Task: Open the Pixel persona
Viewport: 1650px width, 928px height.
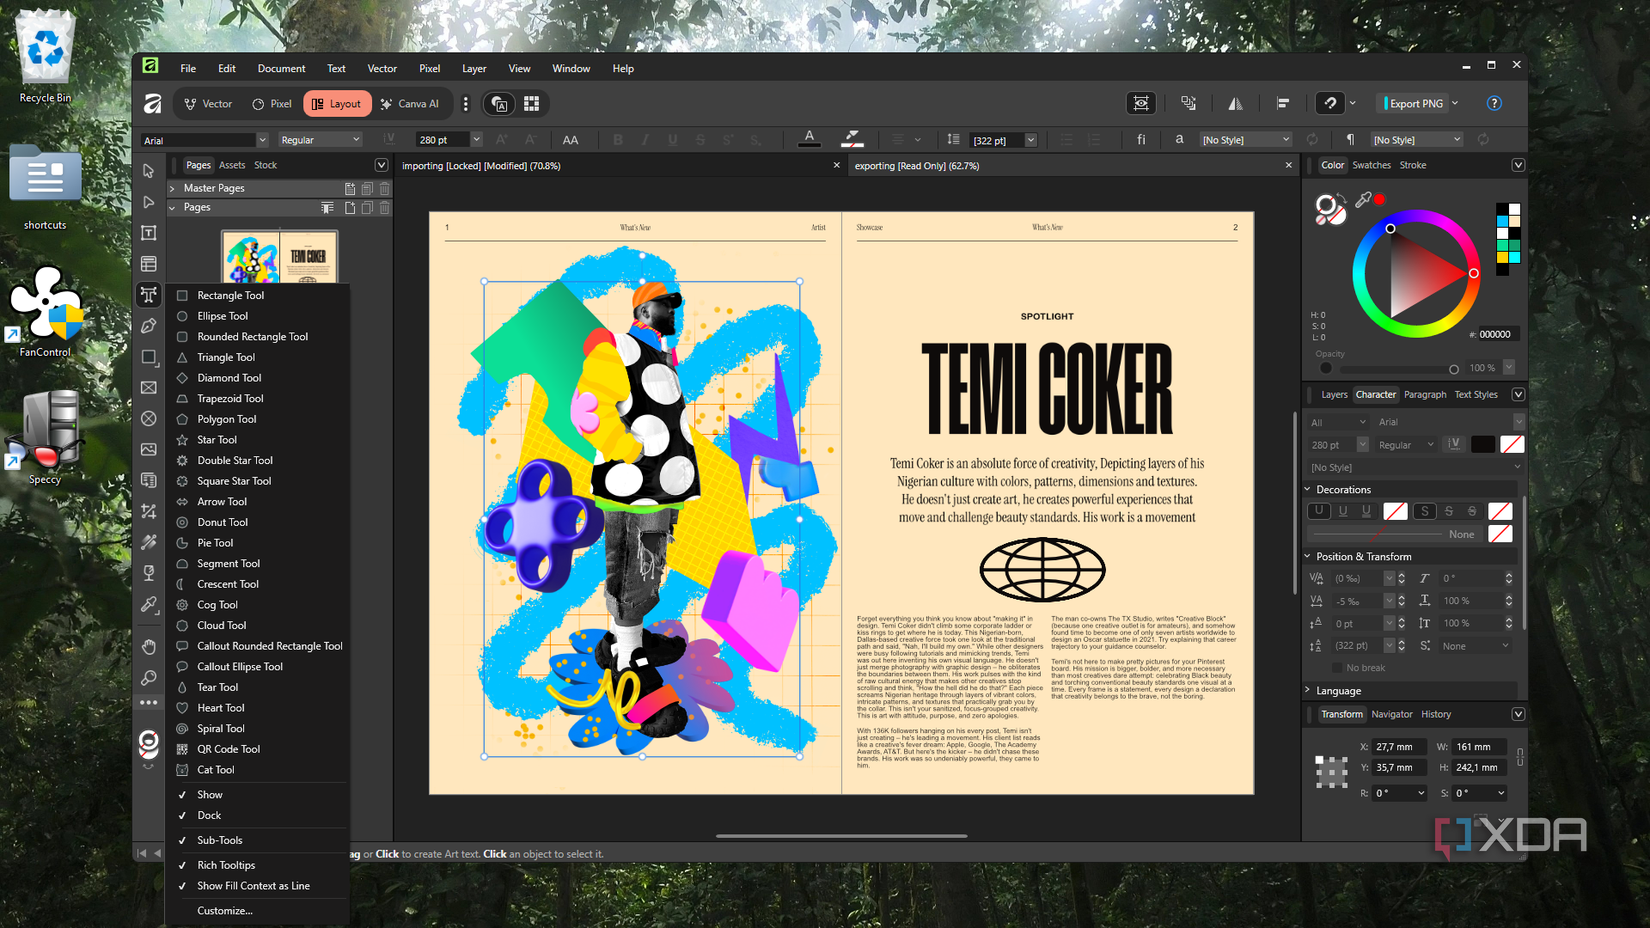Action: (x=271, y=103)
